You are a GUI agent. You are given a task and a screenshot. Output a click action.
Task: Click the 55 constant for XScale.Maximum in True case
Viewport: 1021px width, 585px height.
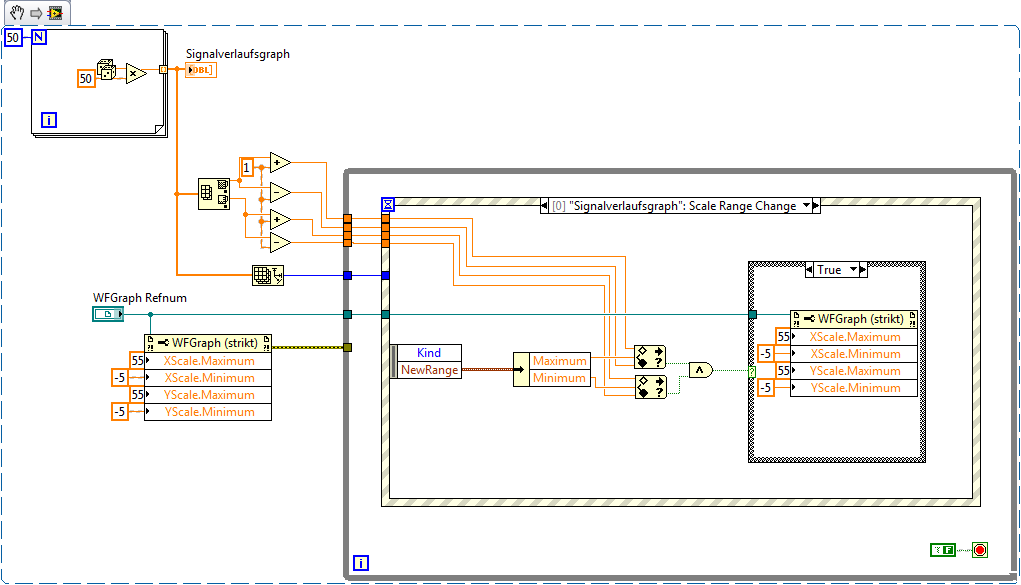pos(783,336)
